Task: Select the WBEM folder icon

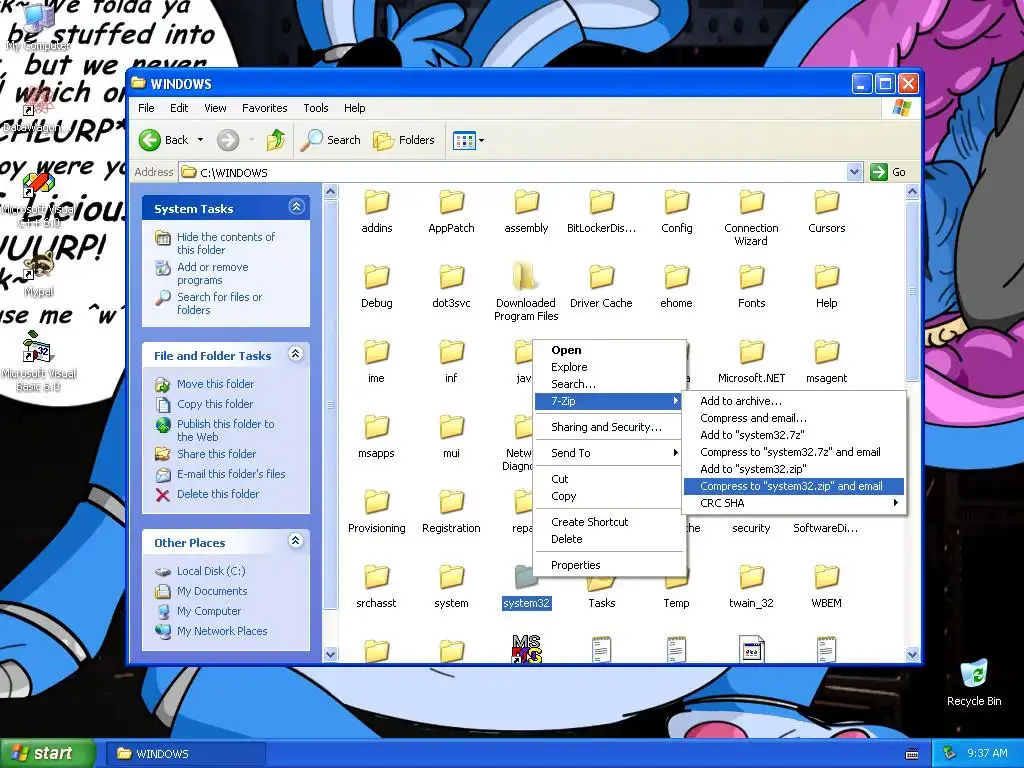Action: point(827,578)
